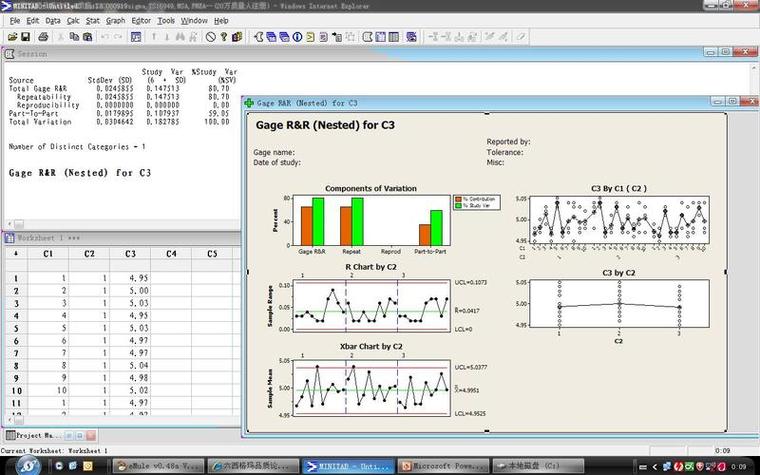Screen dimensions: 760x475
Task: Click the orange % Contribution legend swatch
Action: click(458, 199)
